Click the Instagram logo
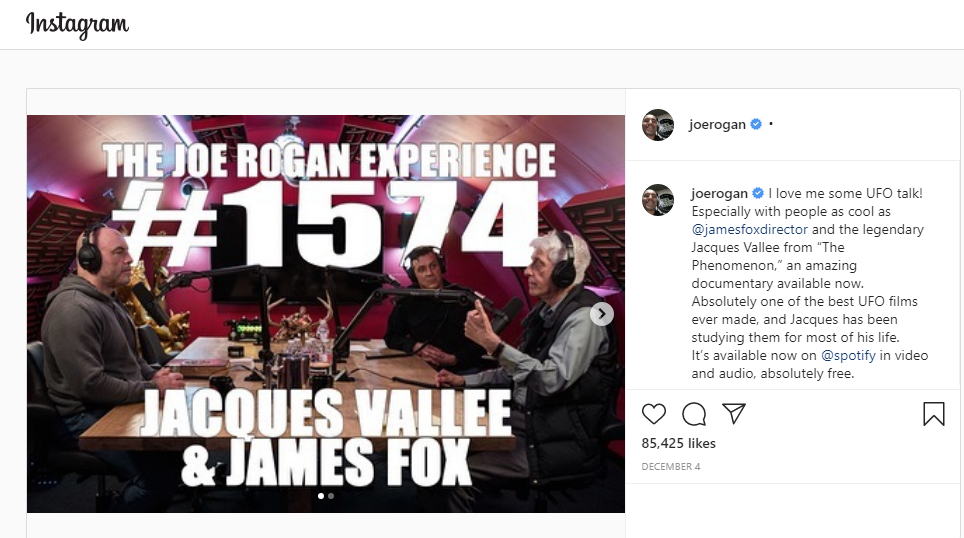The image size is (964, 538). 77,25
